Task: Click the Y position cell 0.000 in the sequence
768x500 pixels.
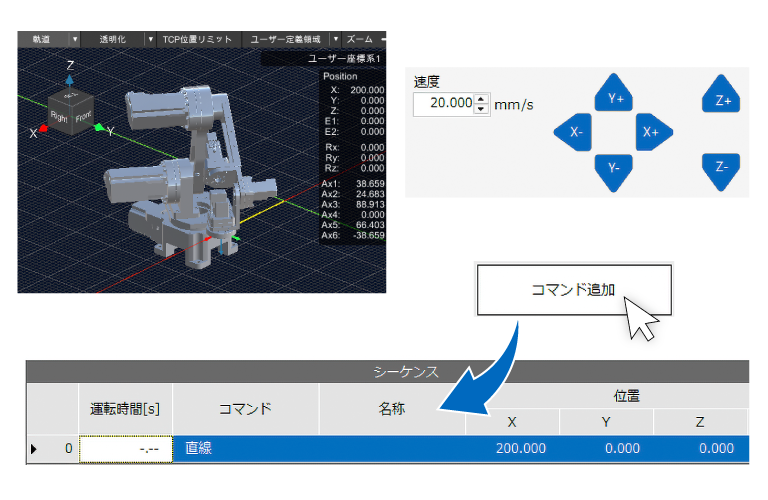Action: [x=606, y=449]
